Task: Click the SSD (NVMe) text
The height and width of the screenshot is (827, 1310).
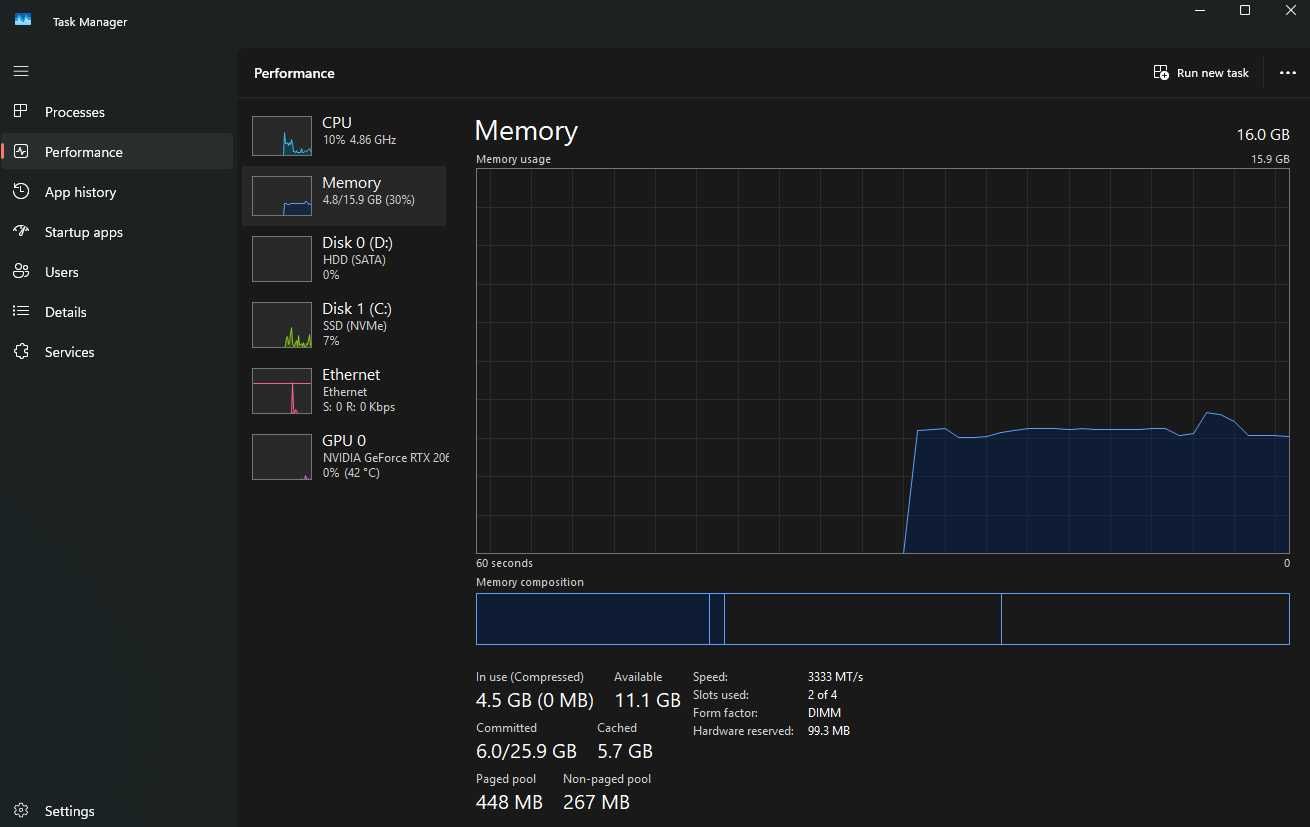Action: tap(355, 326)
